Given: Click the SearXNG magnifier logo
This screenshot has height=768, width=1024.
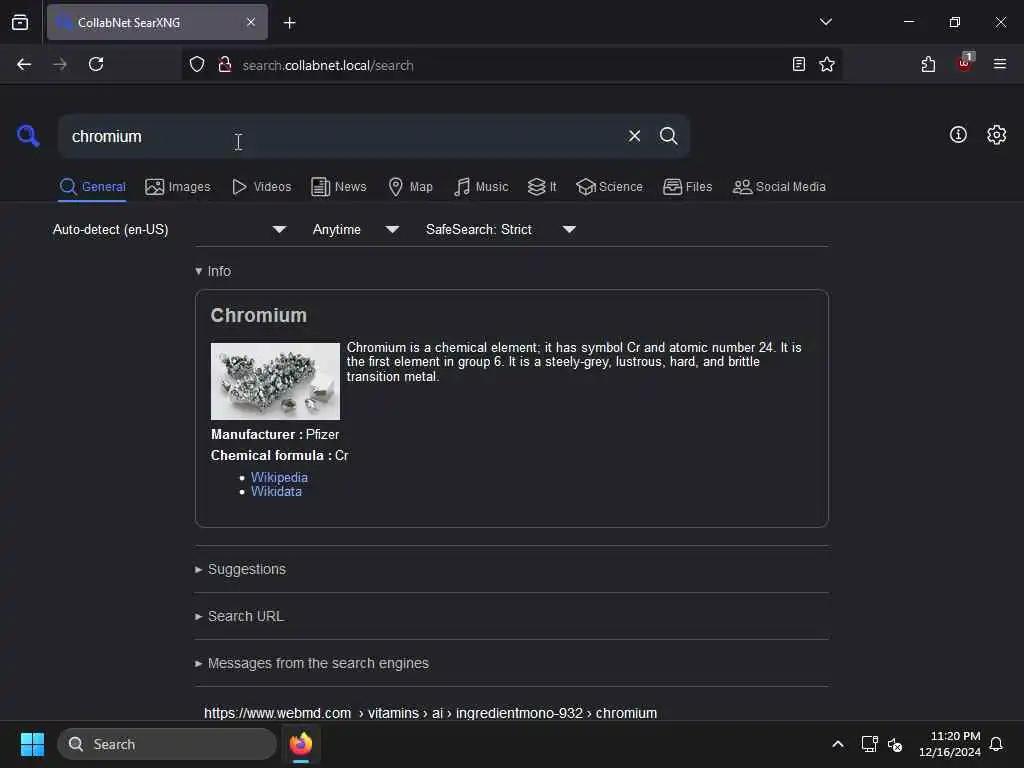Looking at the screenshot, I should 28,136.
